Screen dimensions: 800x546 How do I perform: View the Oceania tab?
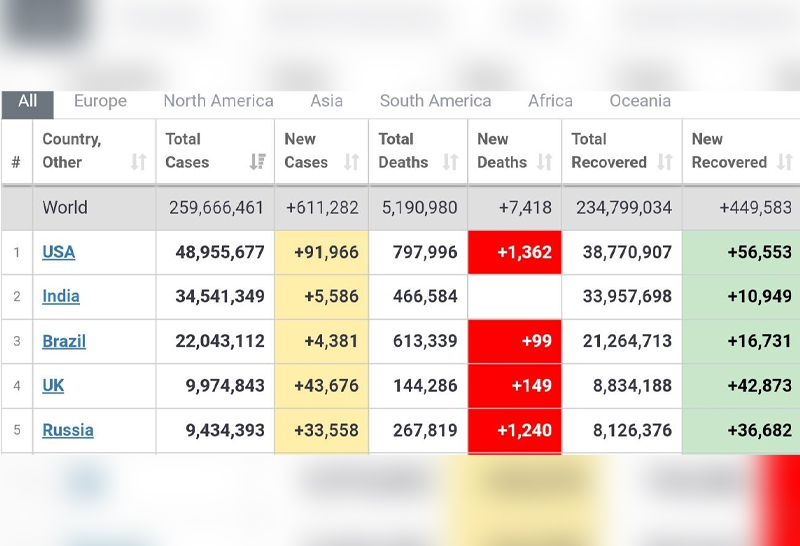640,101
